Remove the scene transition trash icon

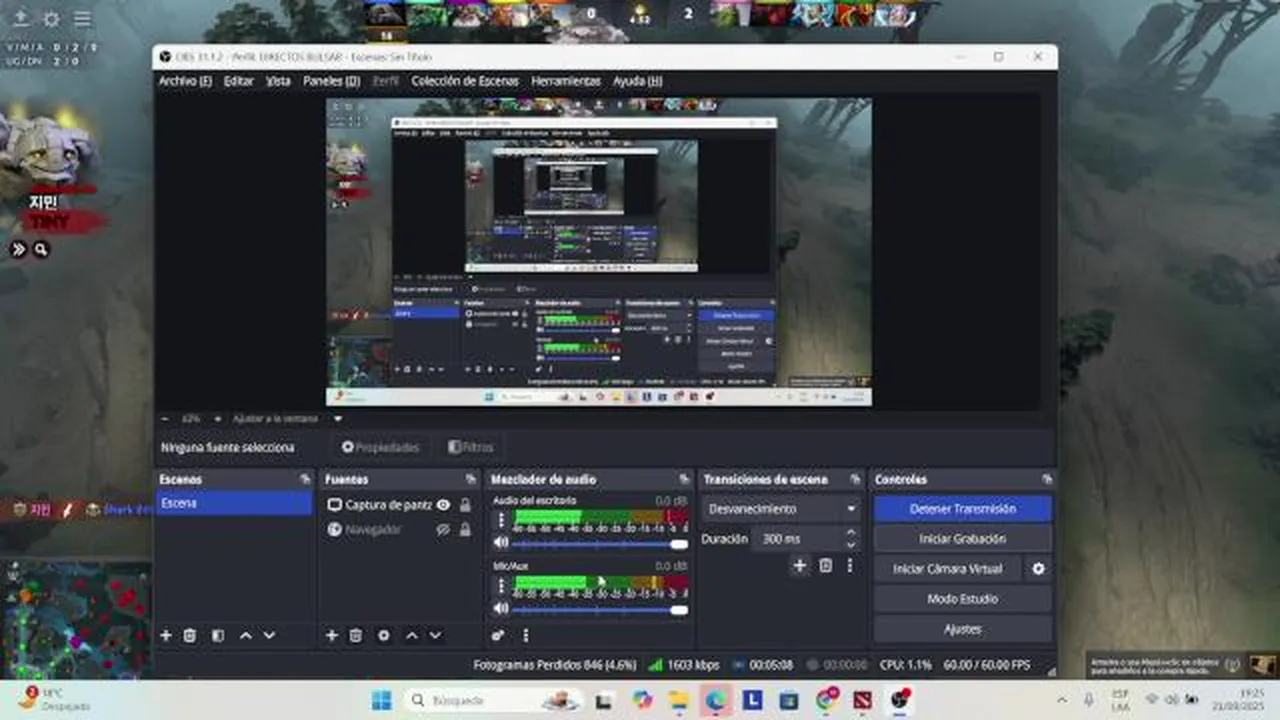[x=826, y=566]
